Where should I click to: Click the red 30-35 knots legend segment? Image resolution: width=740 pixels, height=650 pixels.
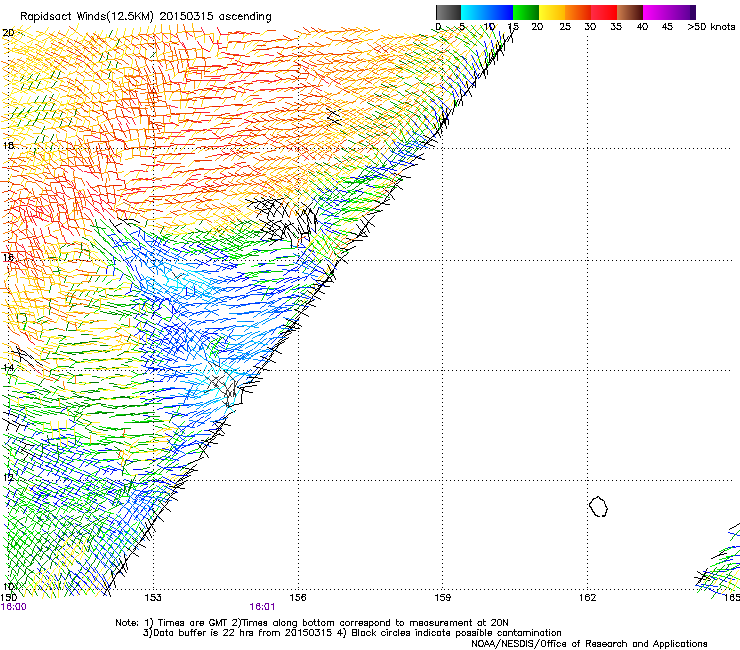(x=604, y=12)
